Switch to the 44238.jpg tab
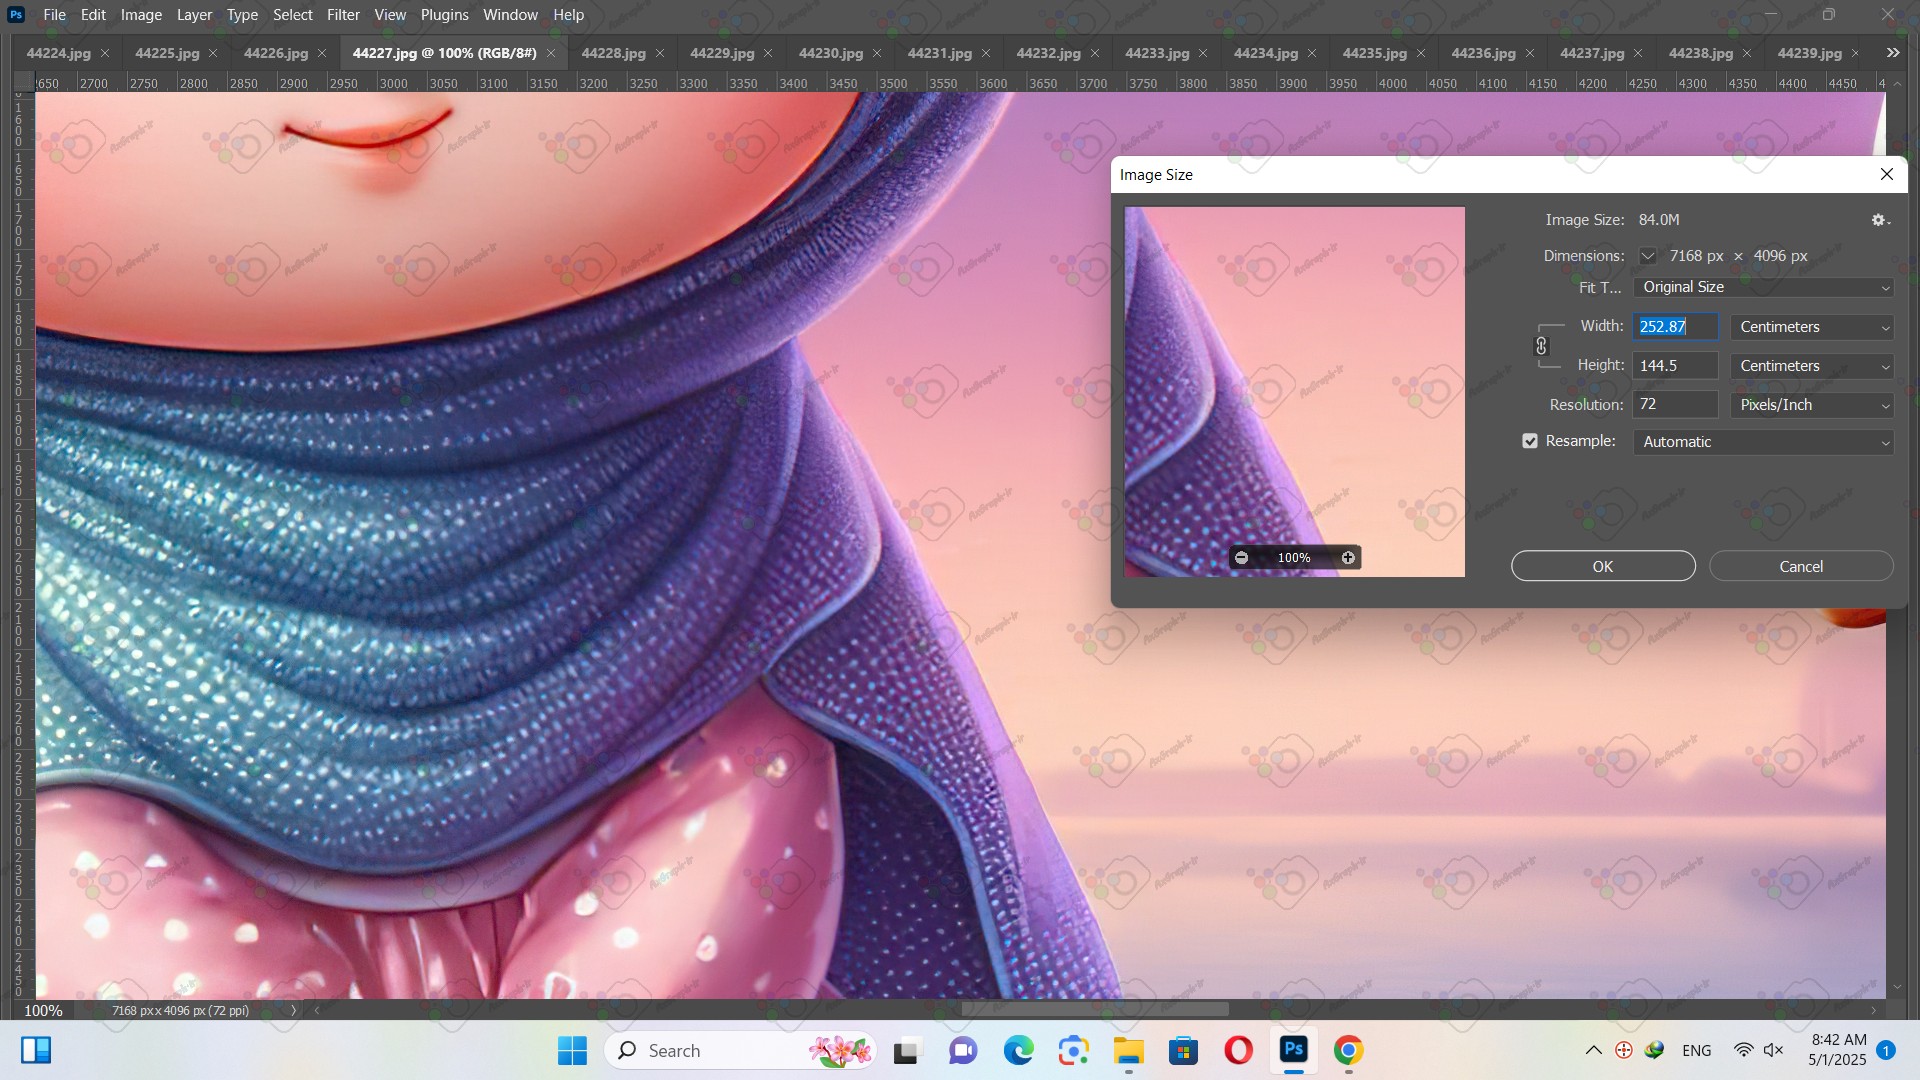The height and width of the screenshot is (1080, 1920). click(x=1701, y=53)
